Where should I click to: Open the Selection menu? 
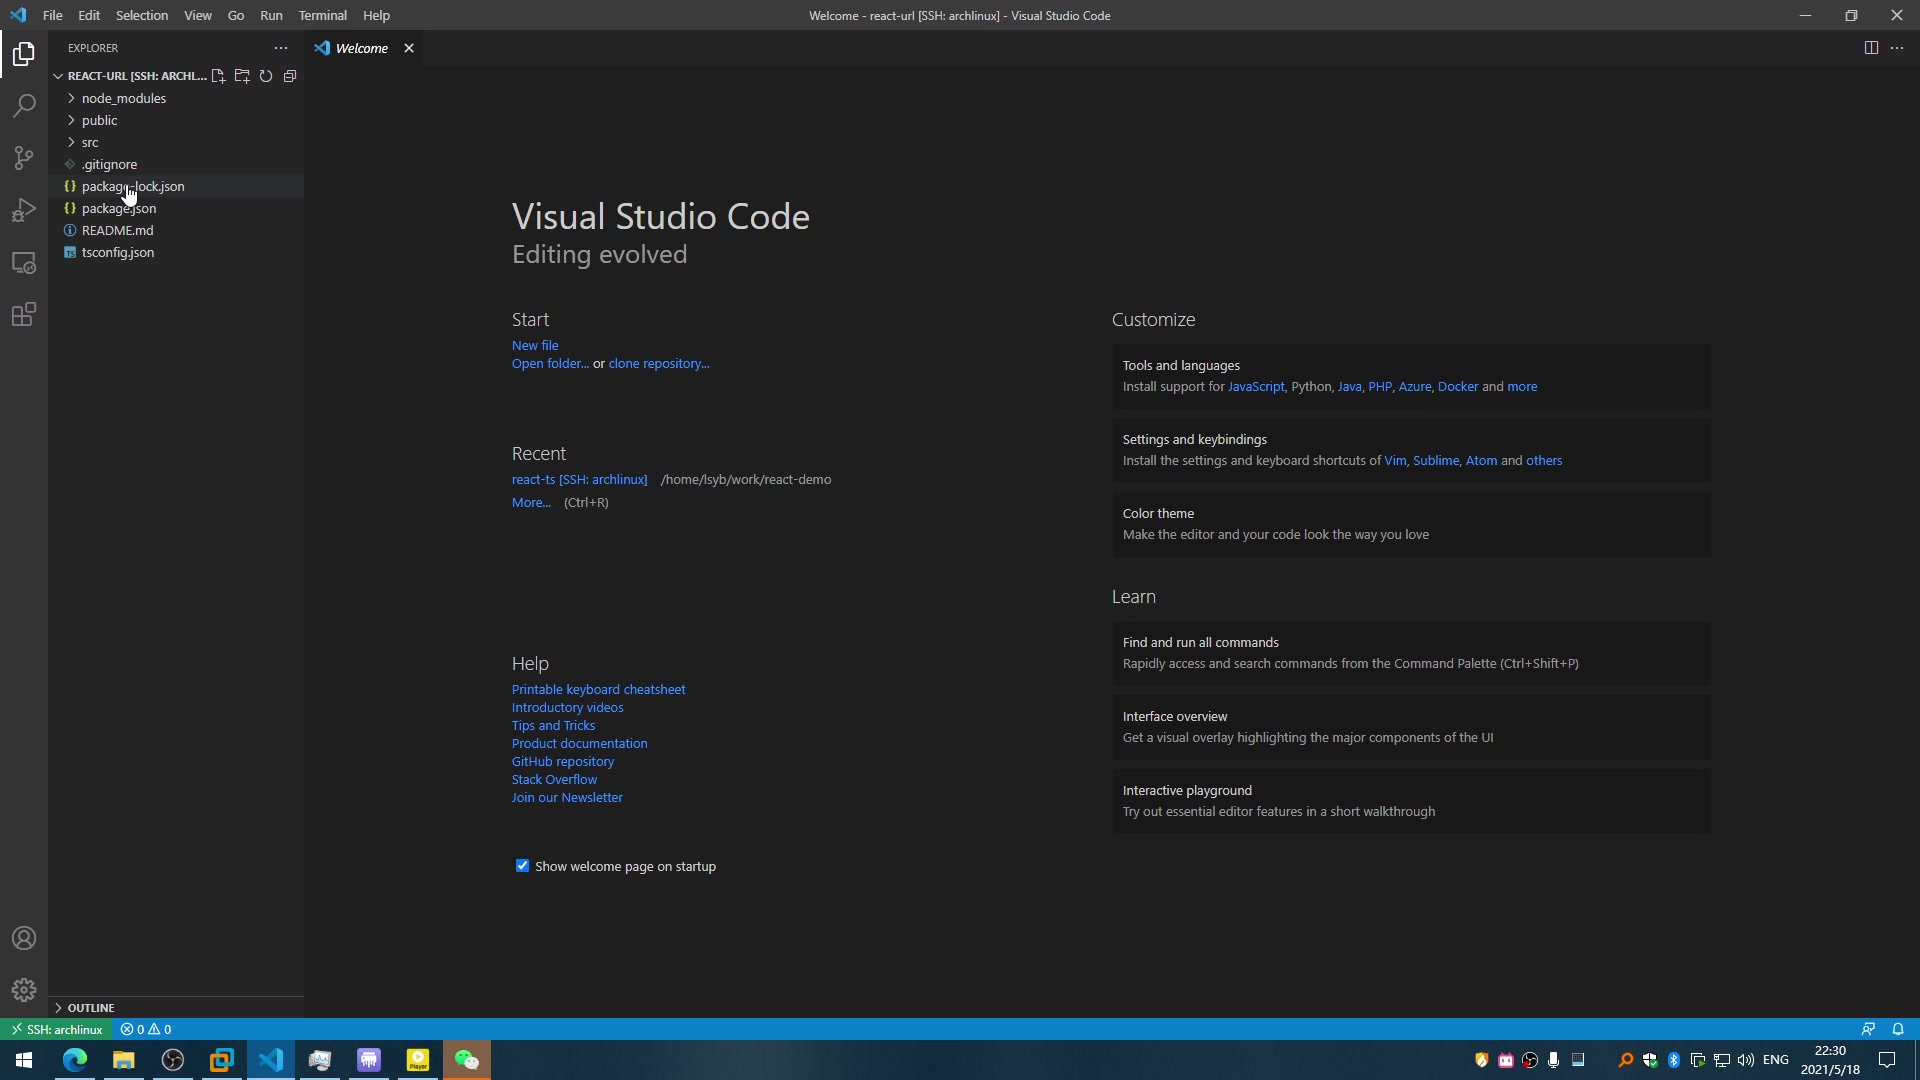click(141, 15)
